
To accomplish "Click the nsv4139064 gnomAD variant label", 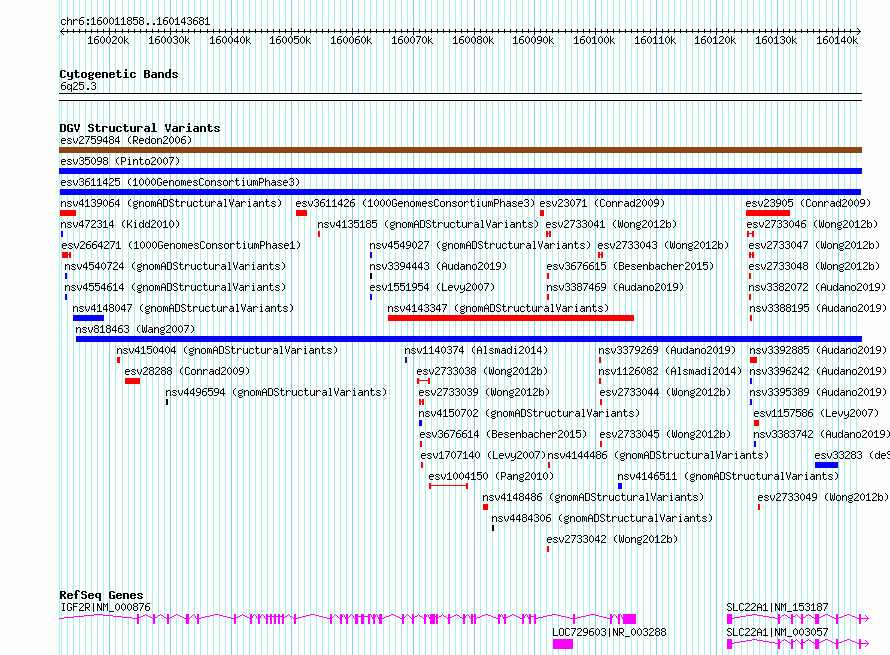I will (x=171, y=203).
